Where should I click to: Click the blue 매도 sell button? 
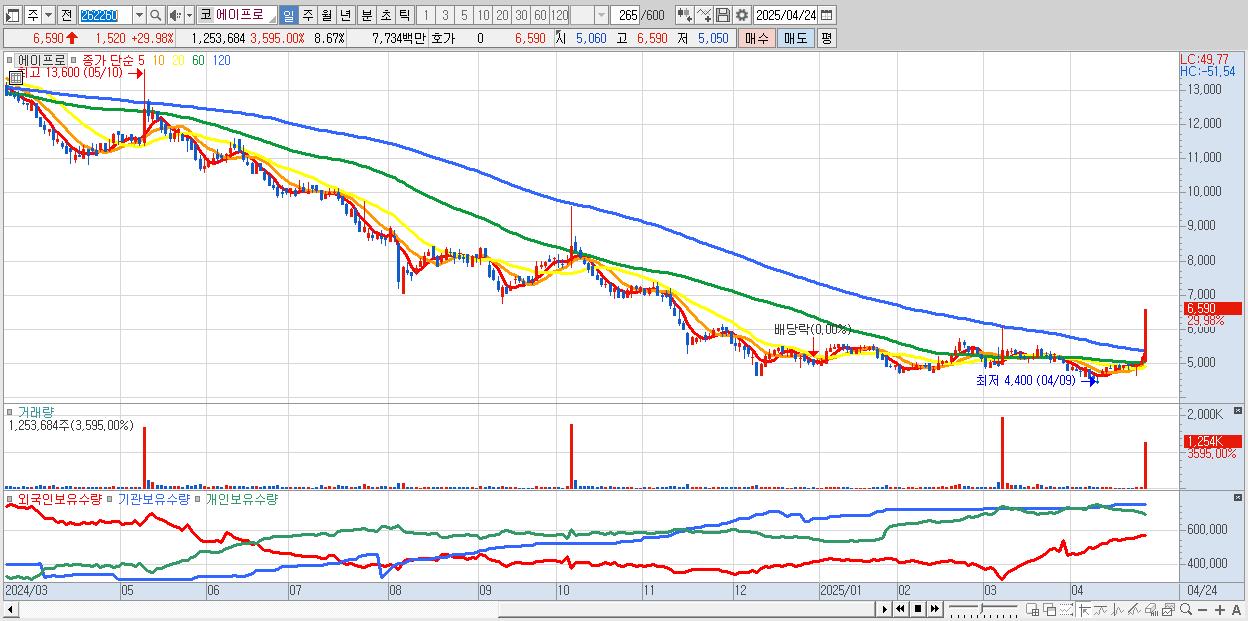(796, 38)
